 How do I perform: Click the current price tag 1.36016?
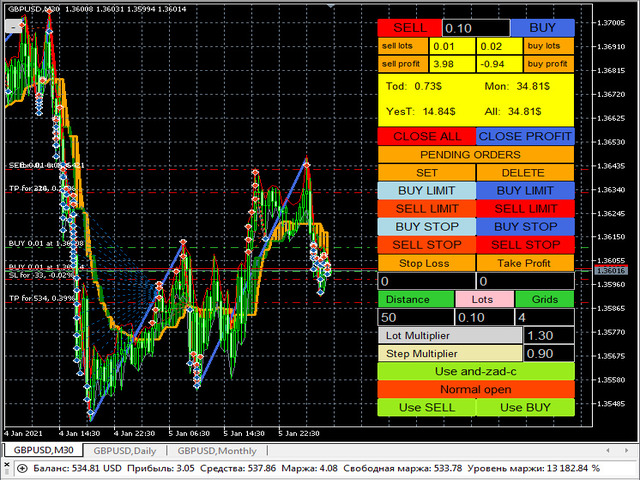click(x=611, y=271)
